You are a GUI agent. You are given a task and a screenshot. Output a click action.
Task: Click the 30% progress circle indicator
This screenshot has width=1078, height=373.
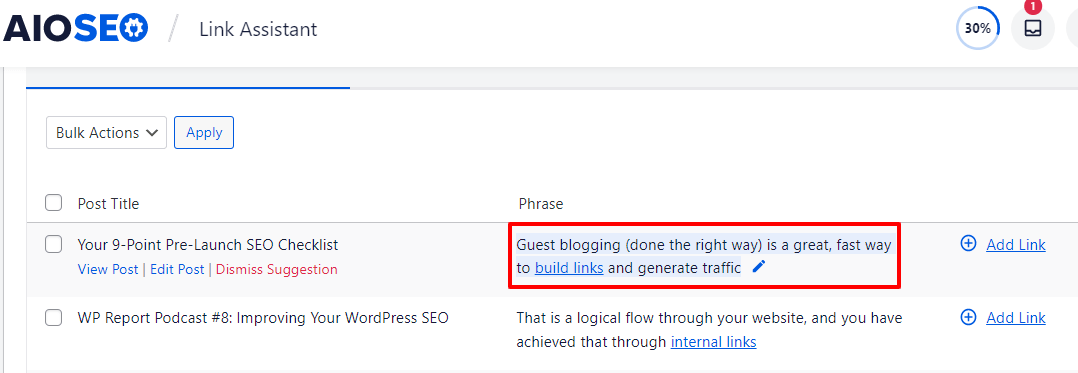(978, 28)
